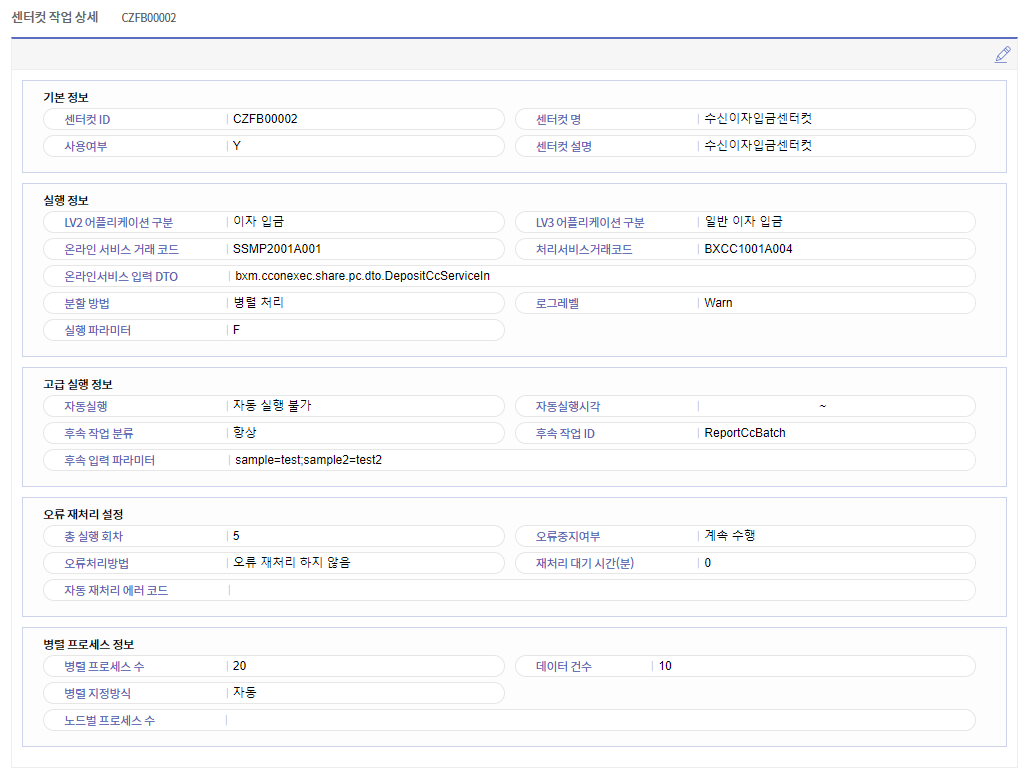Select the BXCC1001A004 처리서비스거래코드 value

click(x=748, y=249)
